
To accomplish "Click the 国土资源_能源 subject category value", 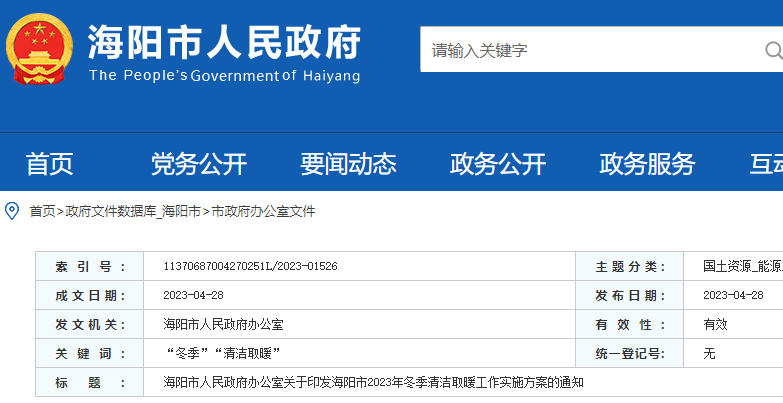I will pos(742,267).
